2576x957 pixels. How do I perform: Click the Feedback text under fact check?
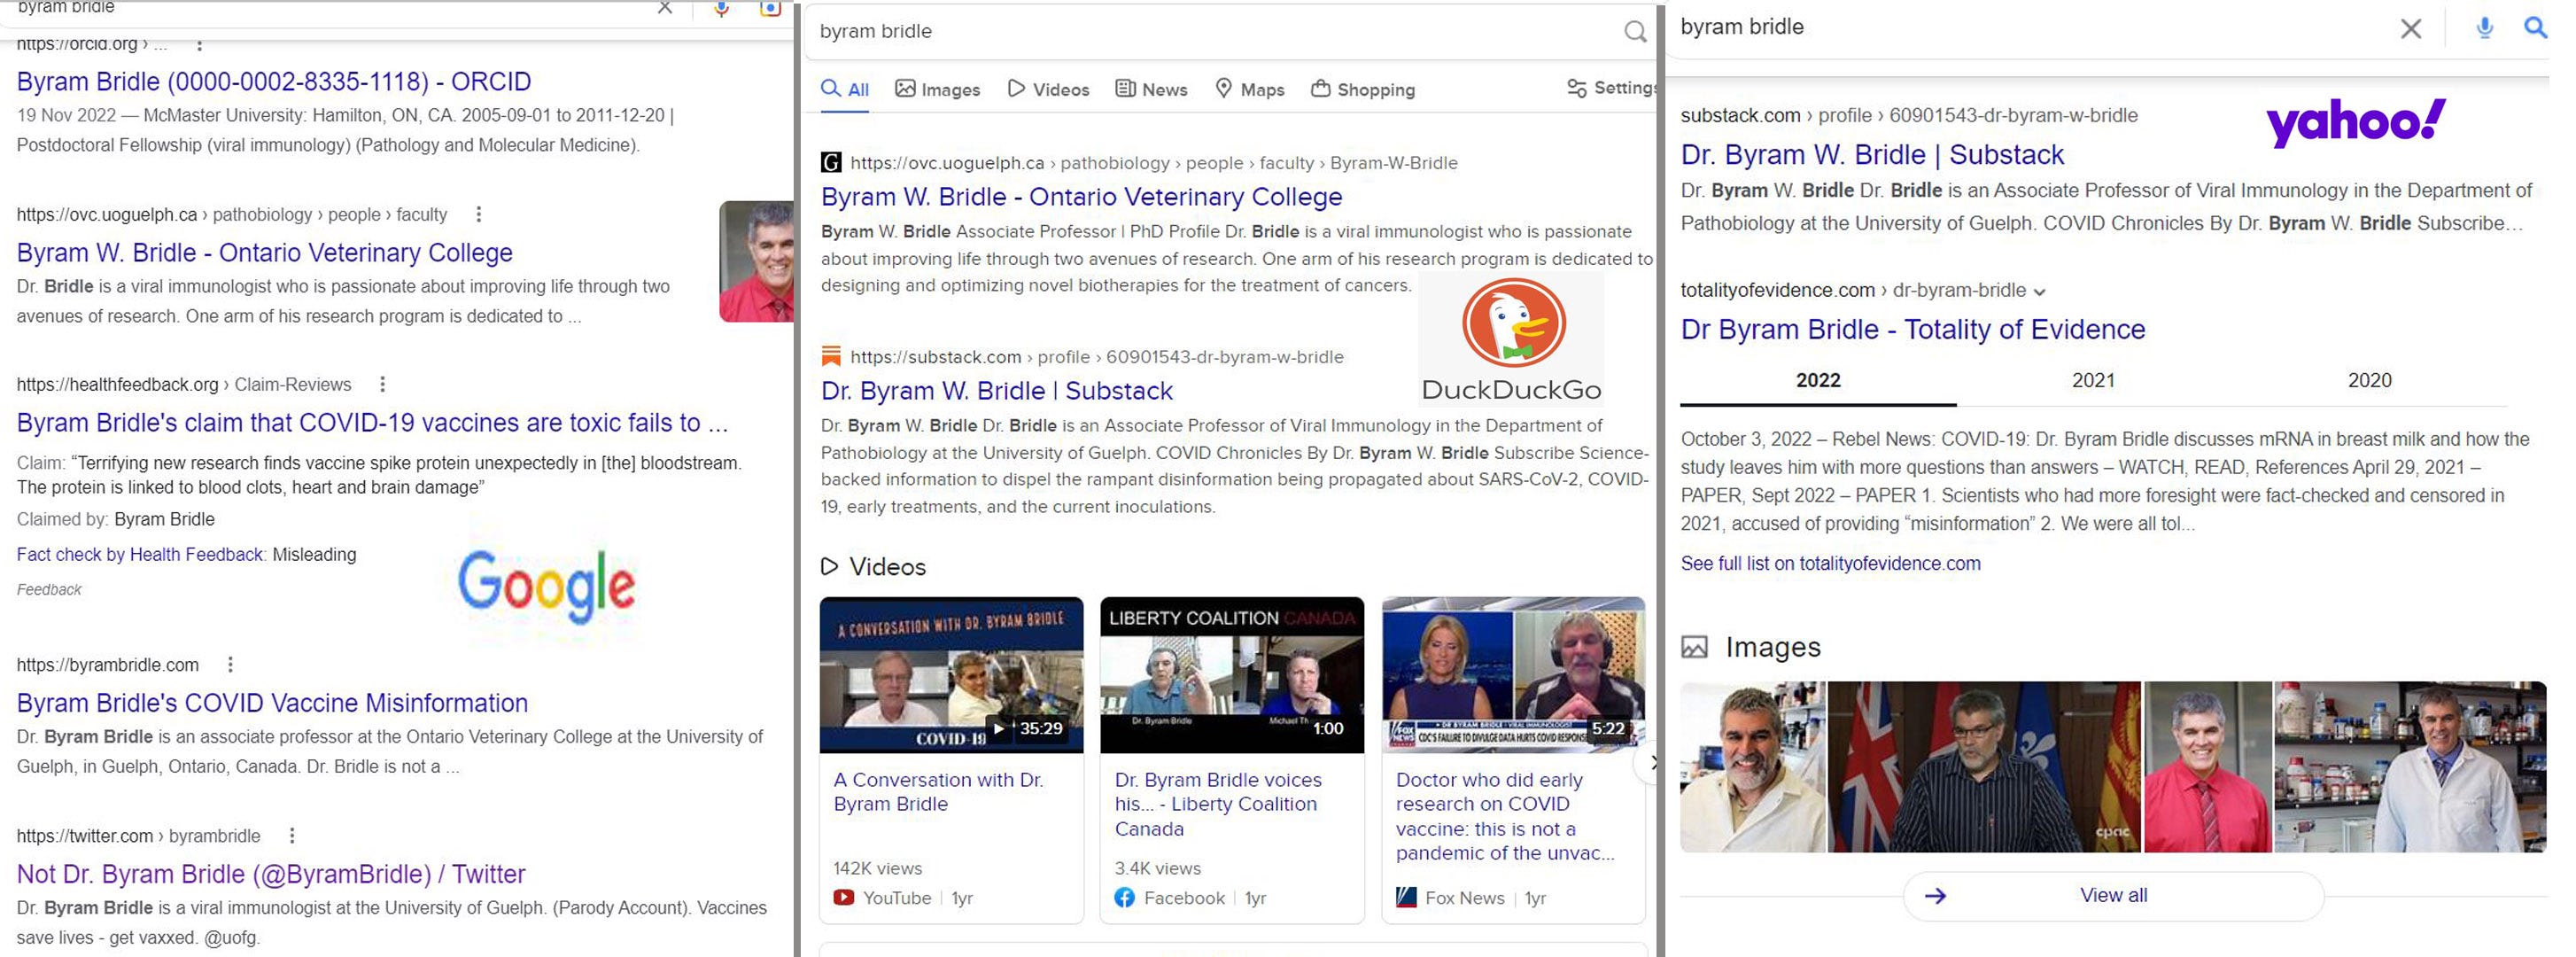point(49,590)
